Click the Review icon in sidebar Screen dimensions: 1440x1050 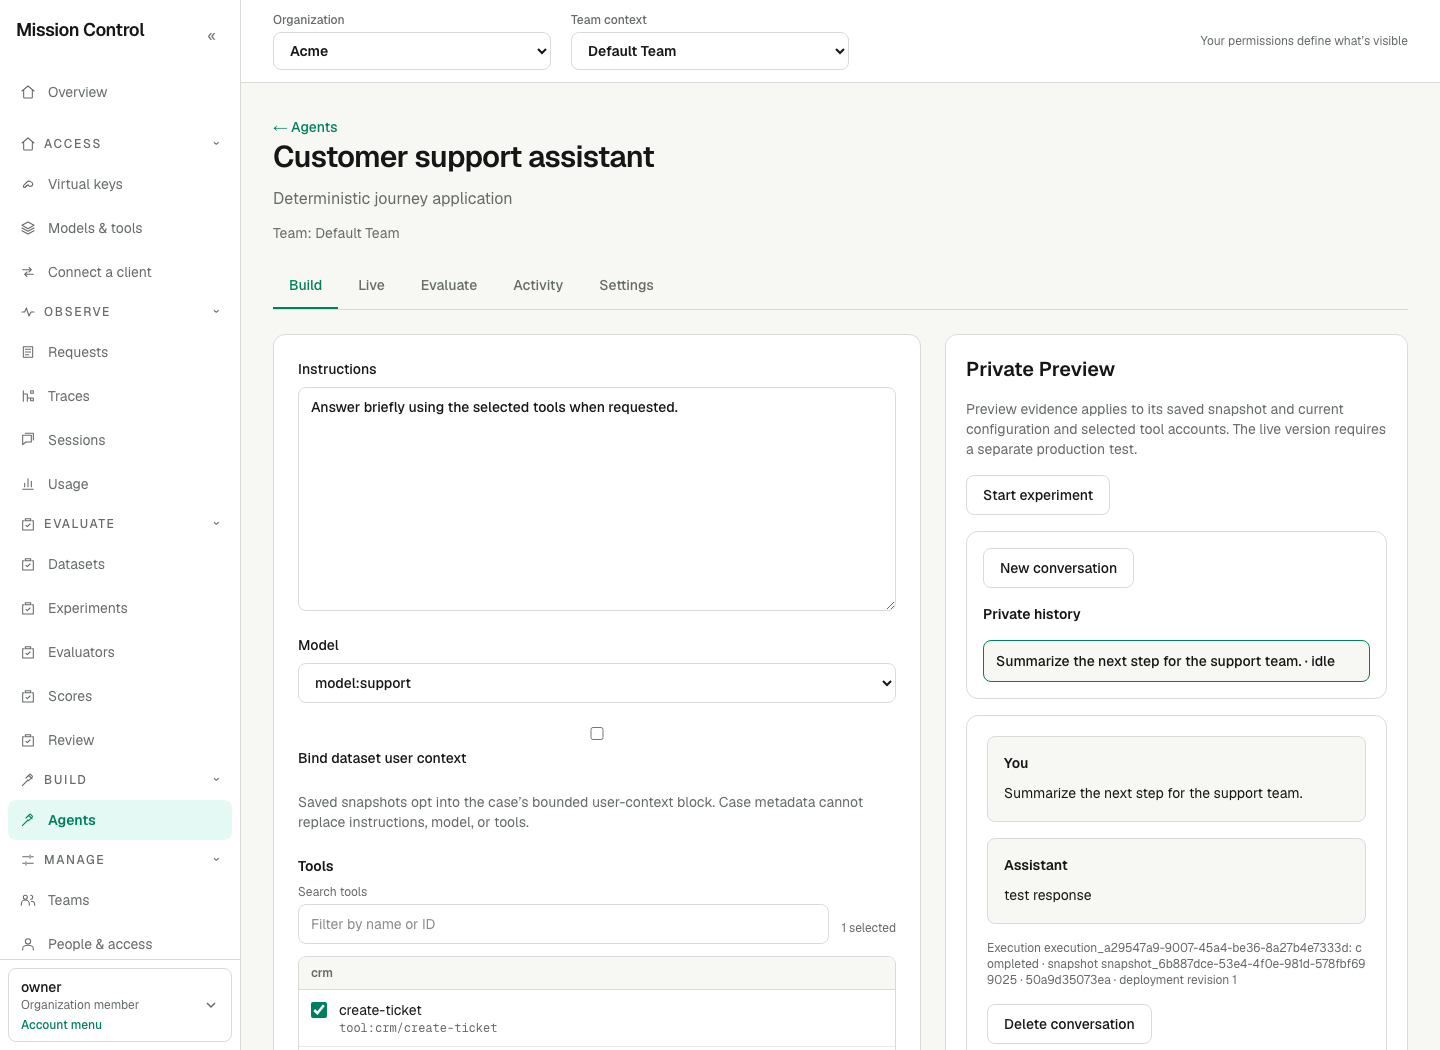pyautogui.click(x=28, y=740)
